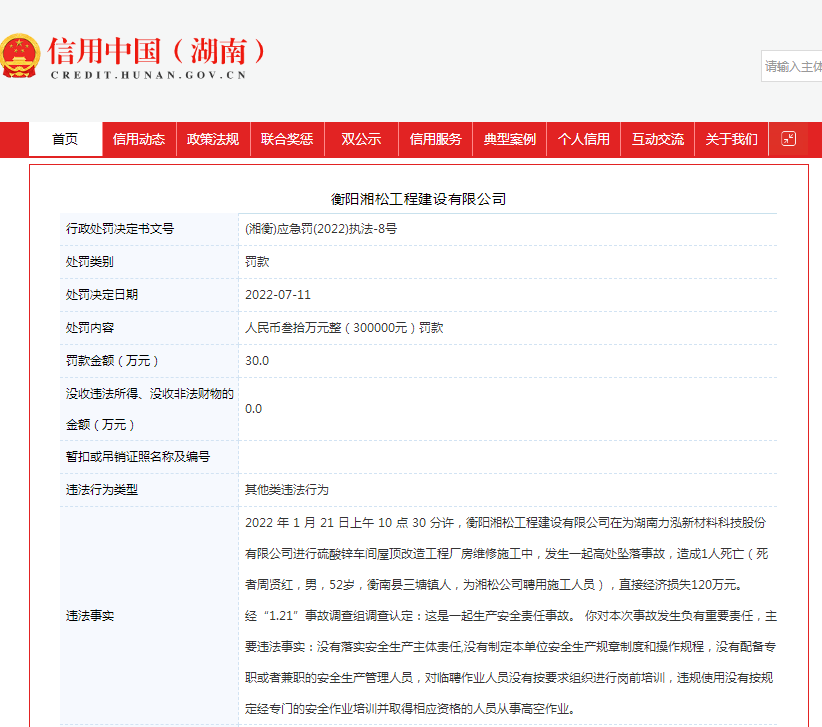Image resolution: width=822 pixels, height=727 pixels.
Task: Click the 人民币叁拾万元整 penalty content text
Action: [344, 327]
